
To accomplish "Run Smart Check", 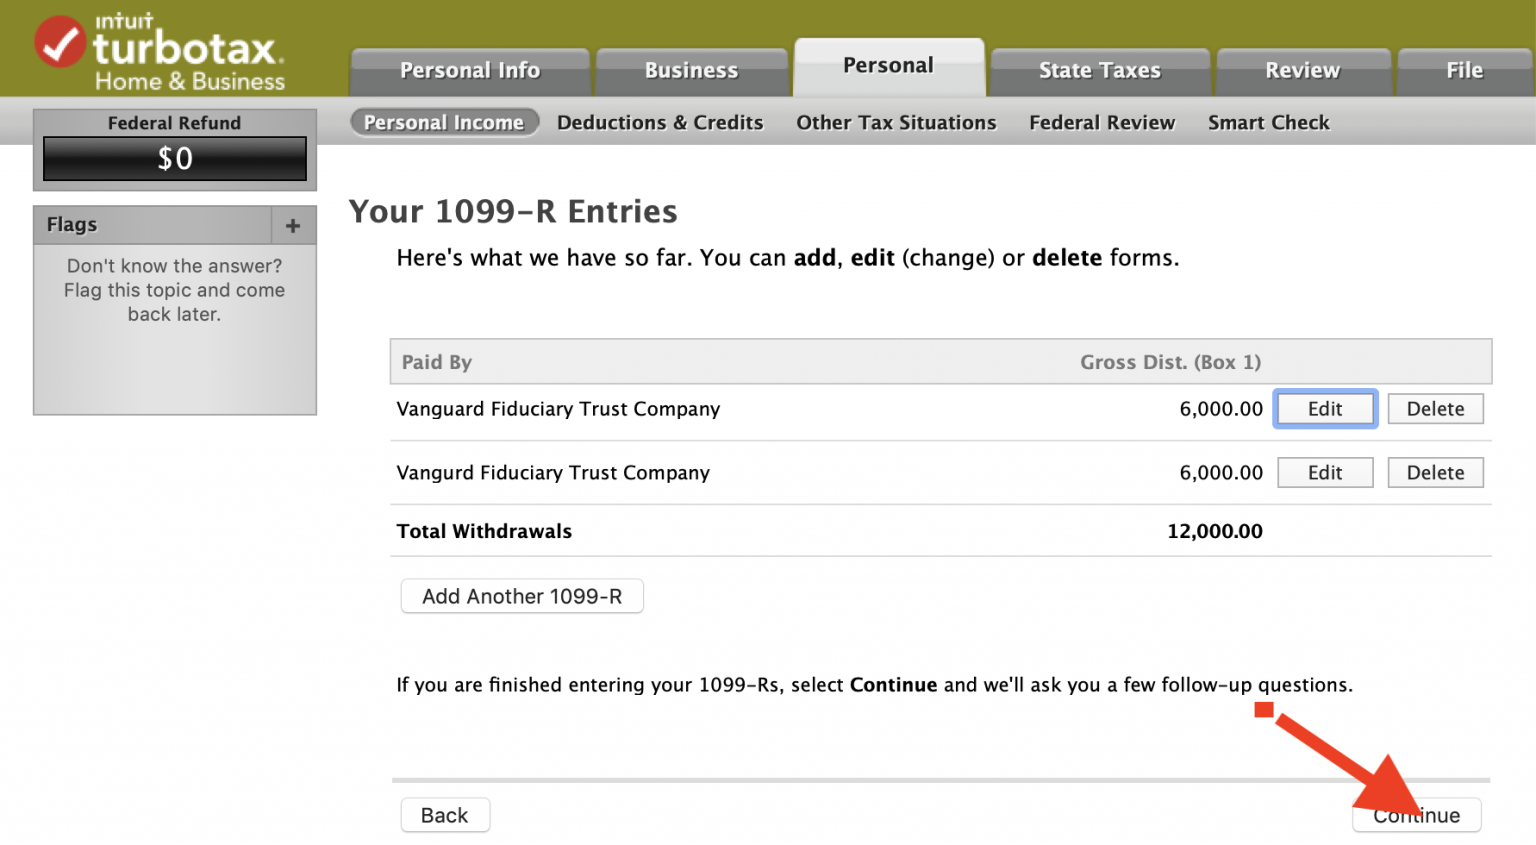I will tap(1268, 123).
